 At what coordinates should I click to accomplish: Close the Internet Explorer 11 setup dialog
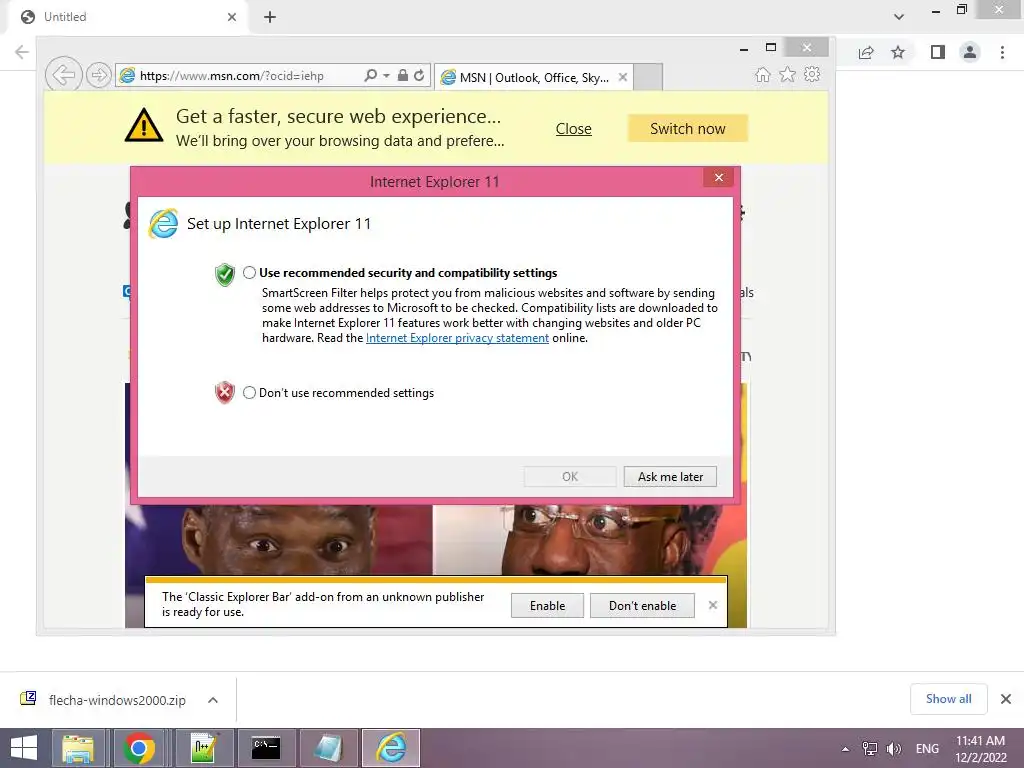pyautogui.click(x=719, y=178)
